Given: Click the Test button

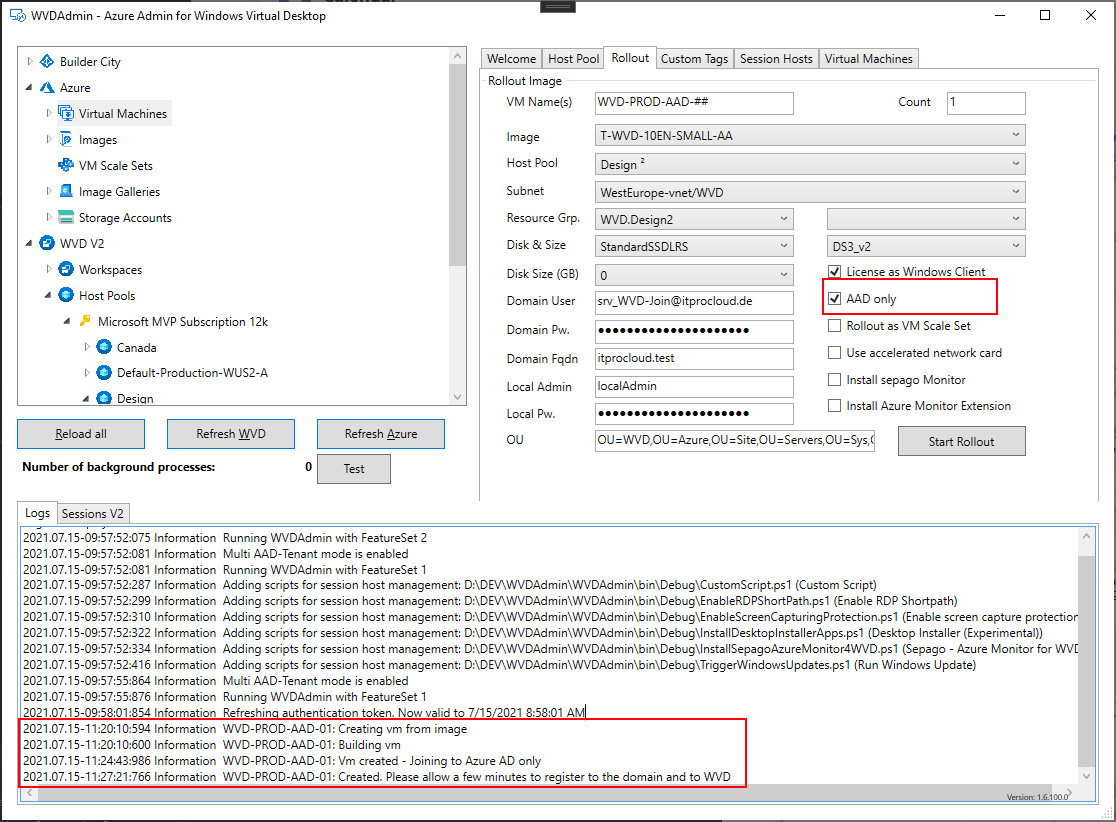Looking at the screenshot, I should [x=354, y=468].
